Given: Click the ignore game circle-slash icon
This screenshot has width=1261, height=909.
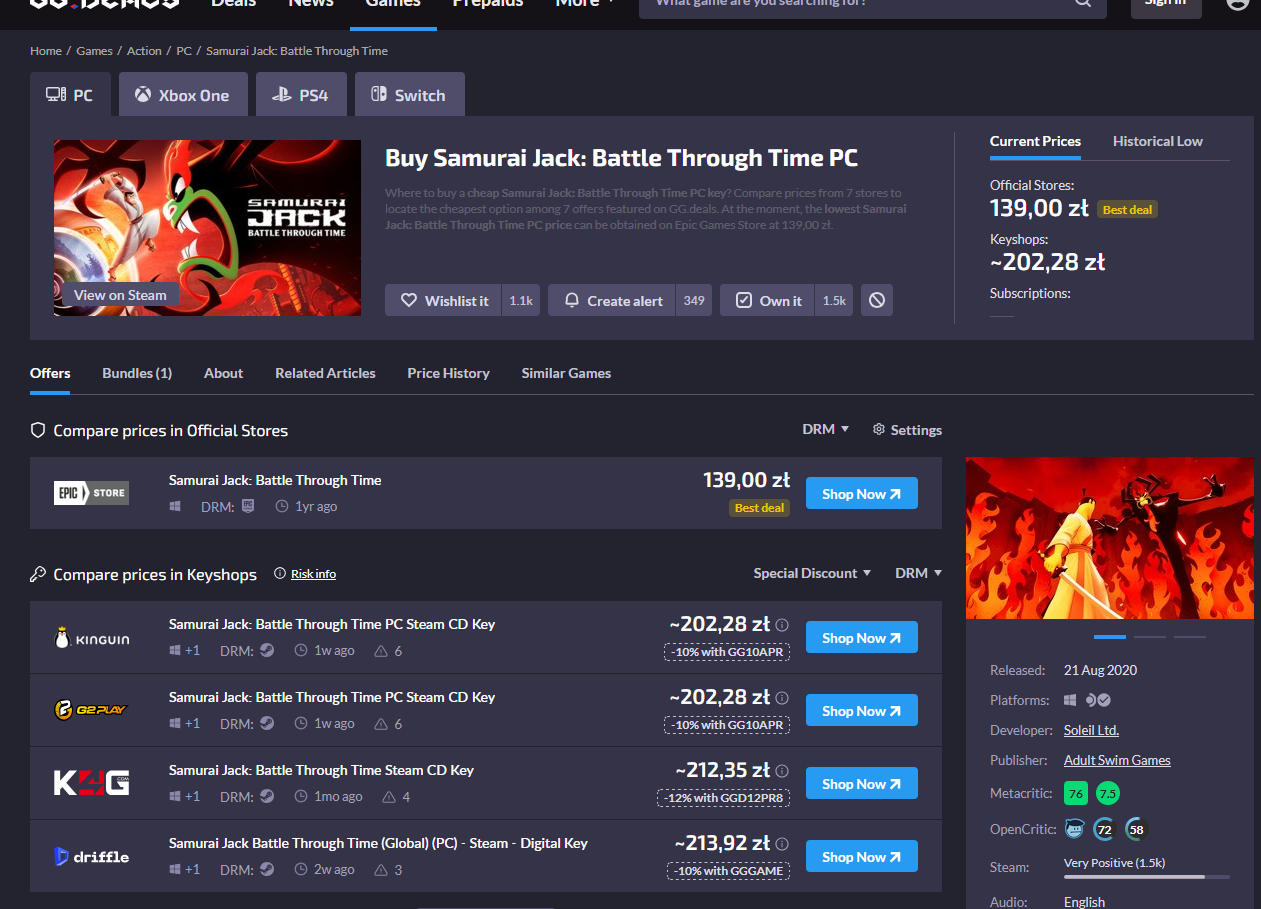Looking at the screenshot, I should [x=877, y=300].
